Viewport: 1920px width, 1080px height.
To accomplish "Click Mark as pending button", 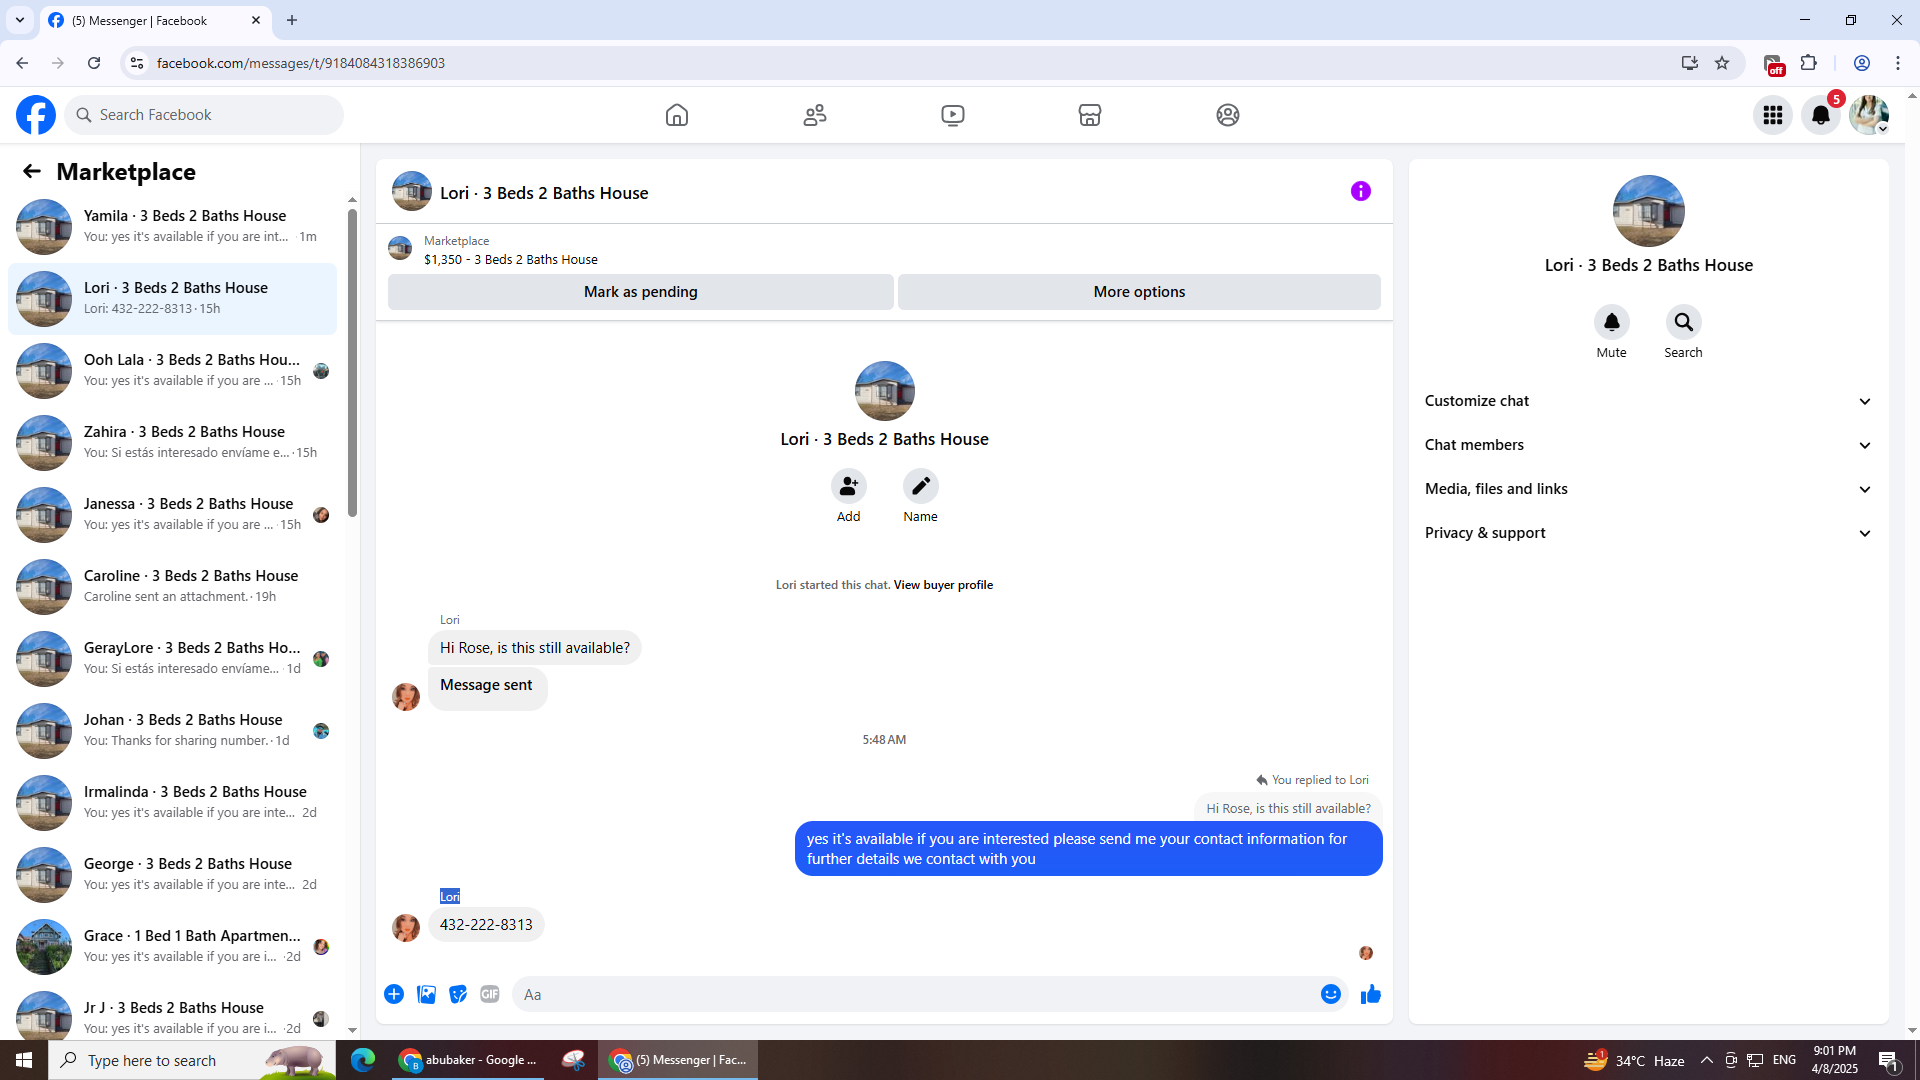I will 640,292.
